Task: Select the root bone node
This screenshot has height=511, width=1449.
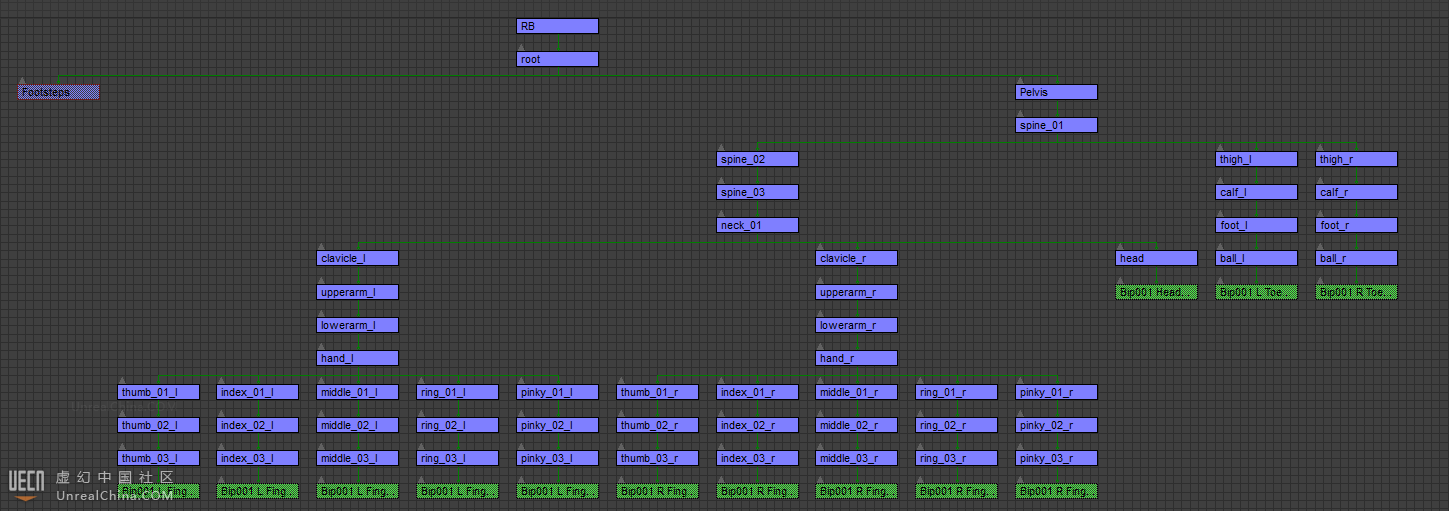Action: [x=557, y=59]
